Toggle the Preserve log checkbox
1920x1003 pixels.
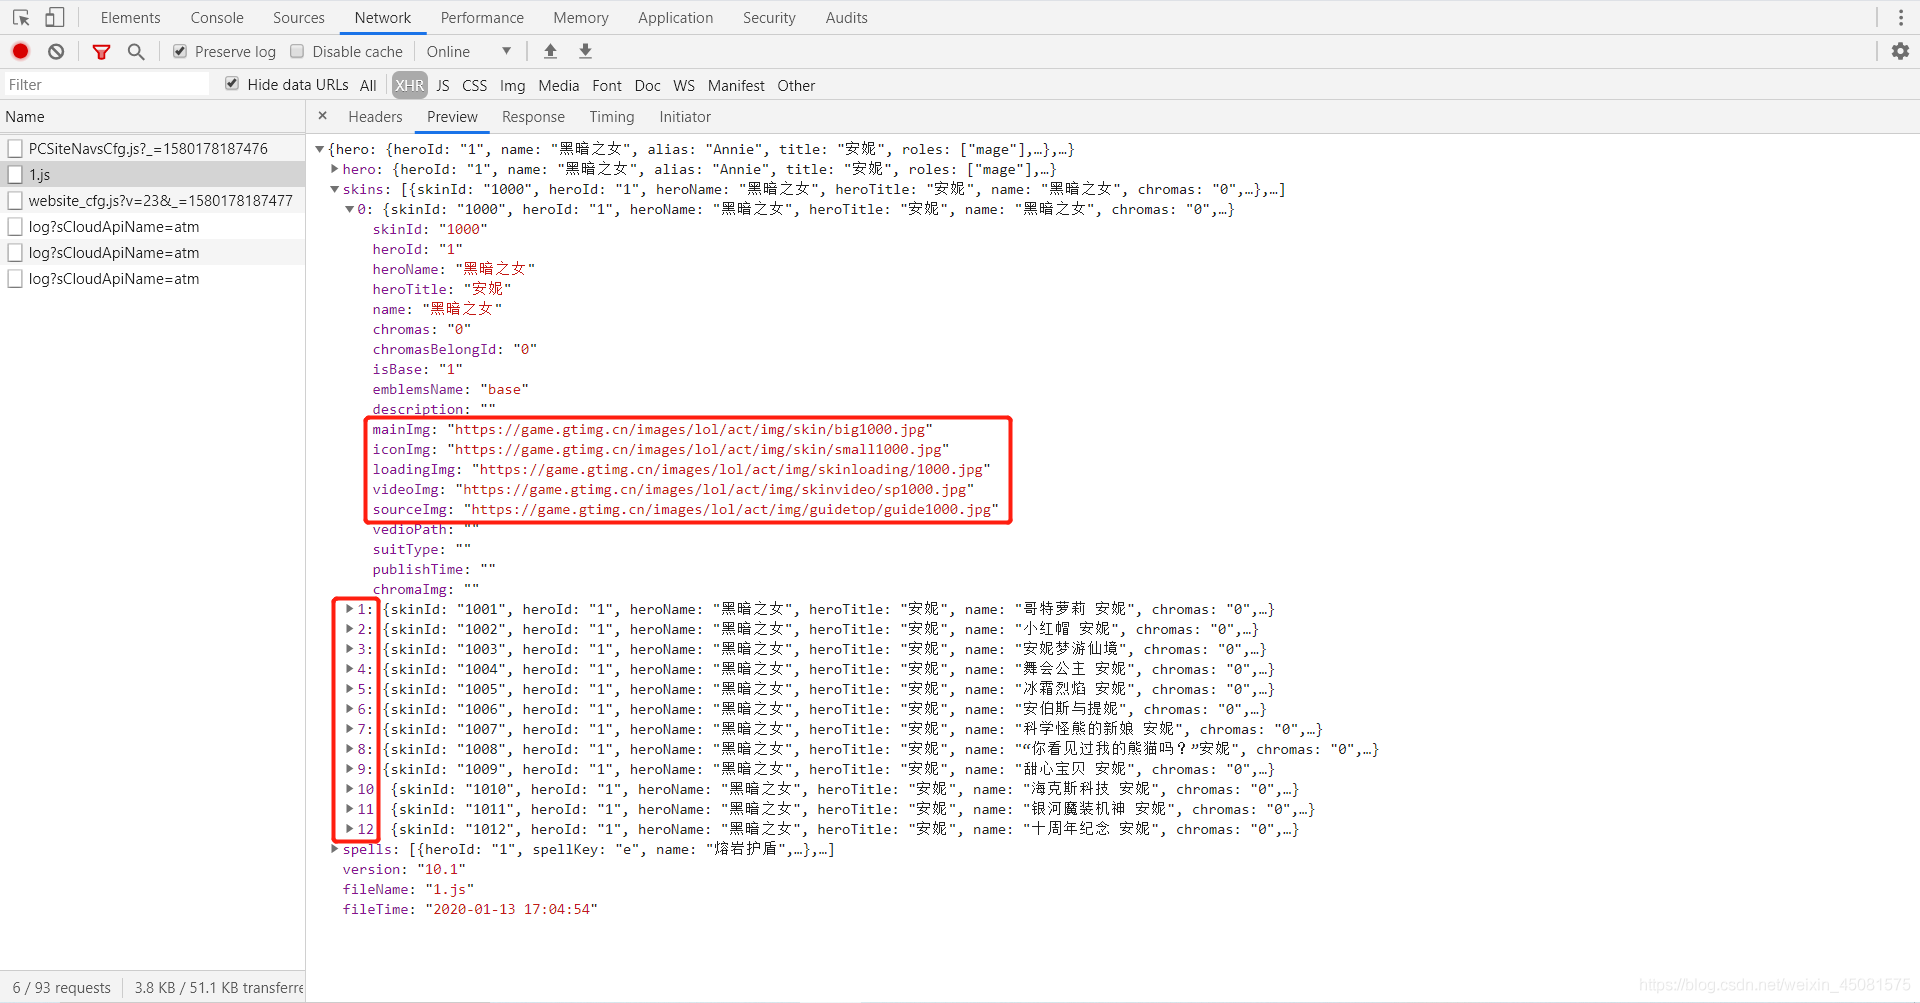tap(180, 51)
